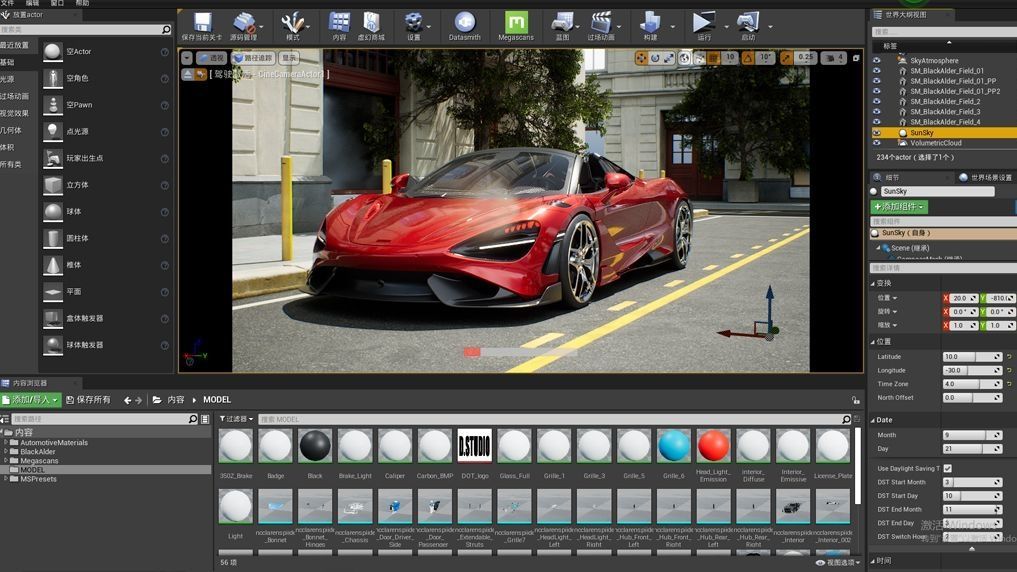Click the Latitude value input field

[x=967, y=357]
